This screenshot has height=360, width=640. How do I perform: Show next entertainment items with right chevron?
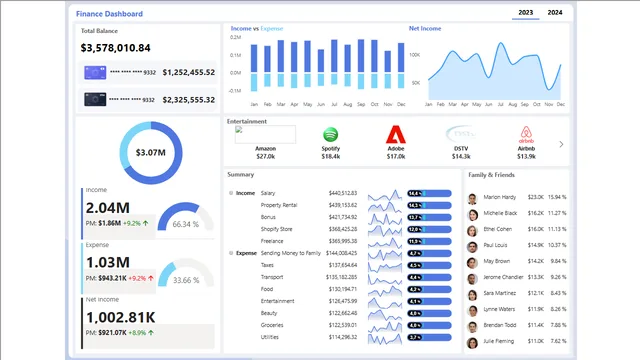(561, 144)
